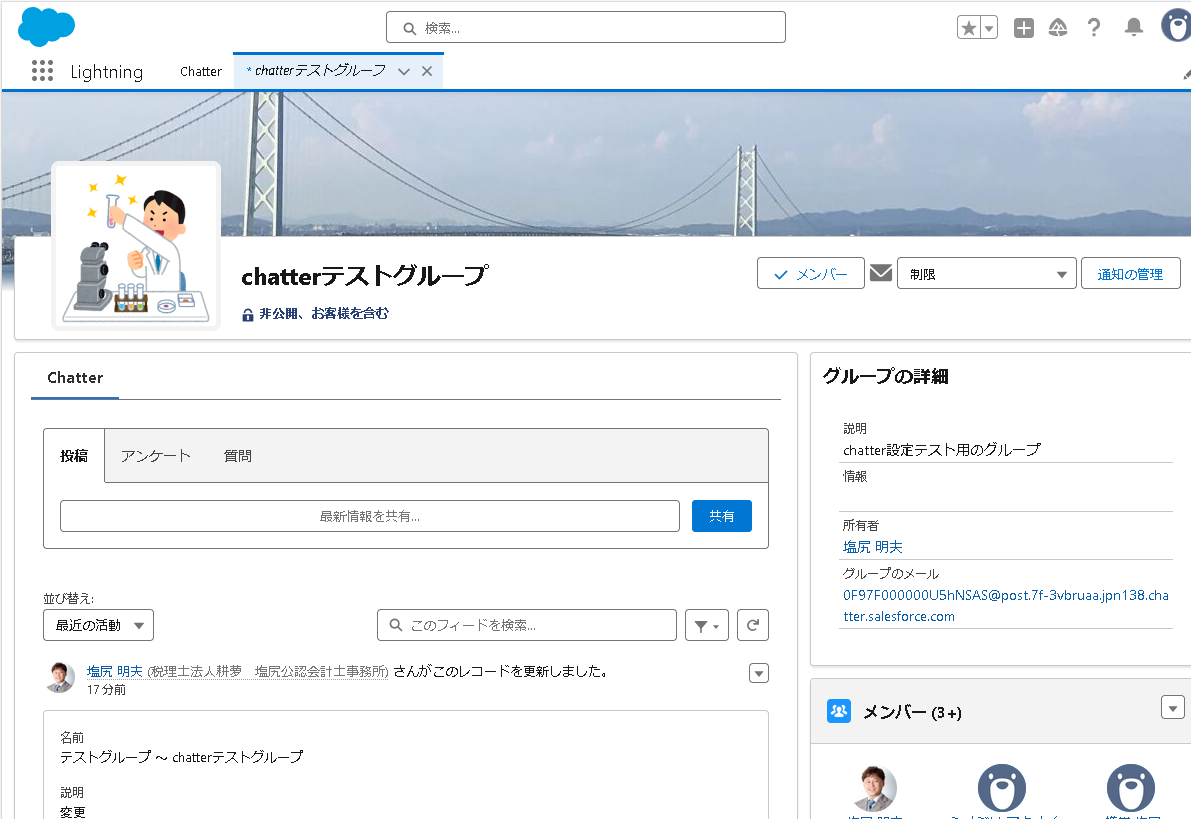Click the feed post author's avatar
This screenshot has height=819, width=1191.
[x=60, y=677]
